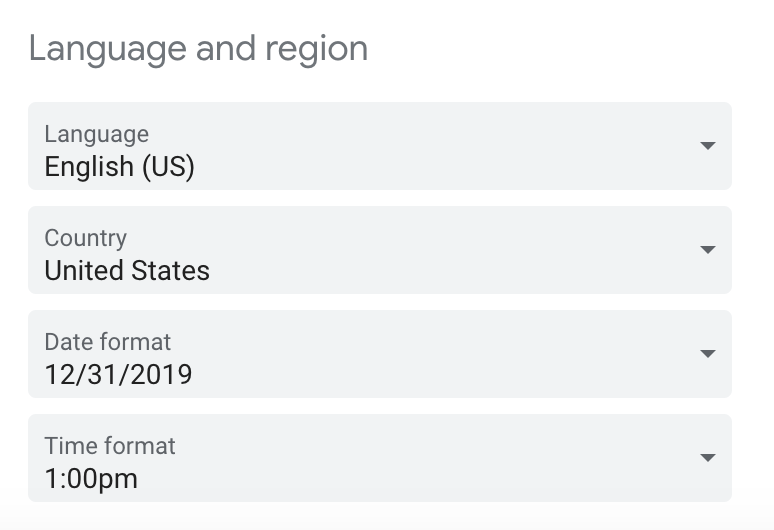The width and height of the screenshot is (774, 530).
Task: Click the arrow beside English (US)
Action: click(x=708, y=146)
